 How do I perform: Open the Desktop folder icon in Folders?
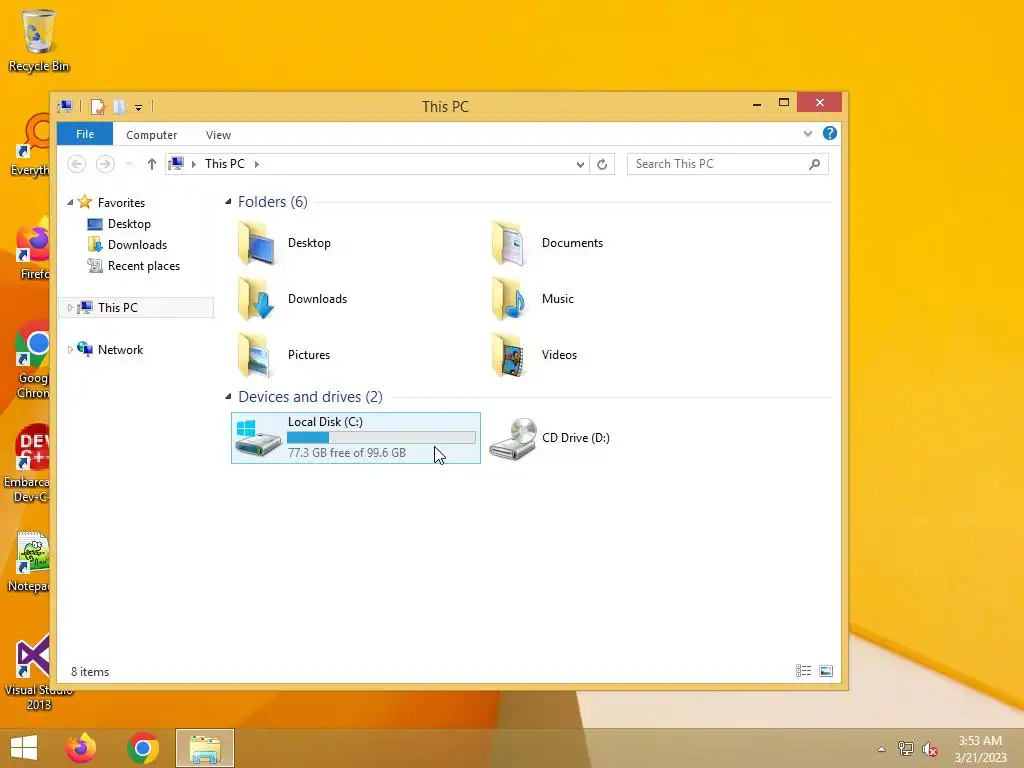pos(256,243)
